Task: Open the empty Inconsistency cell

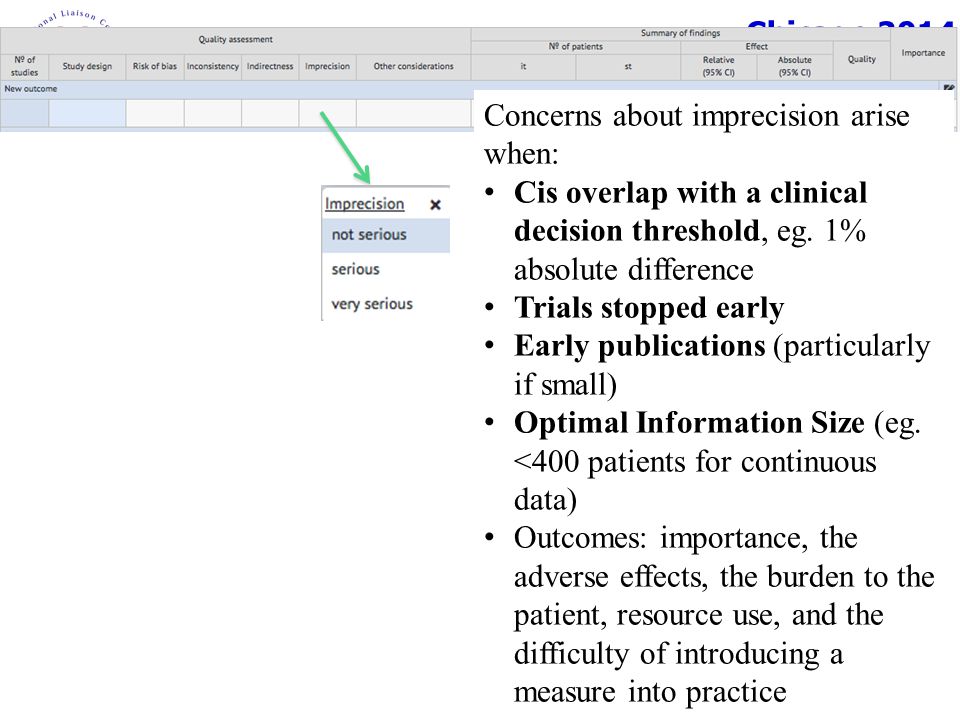Action: 212,113
